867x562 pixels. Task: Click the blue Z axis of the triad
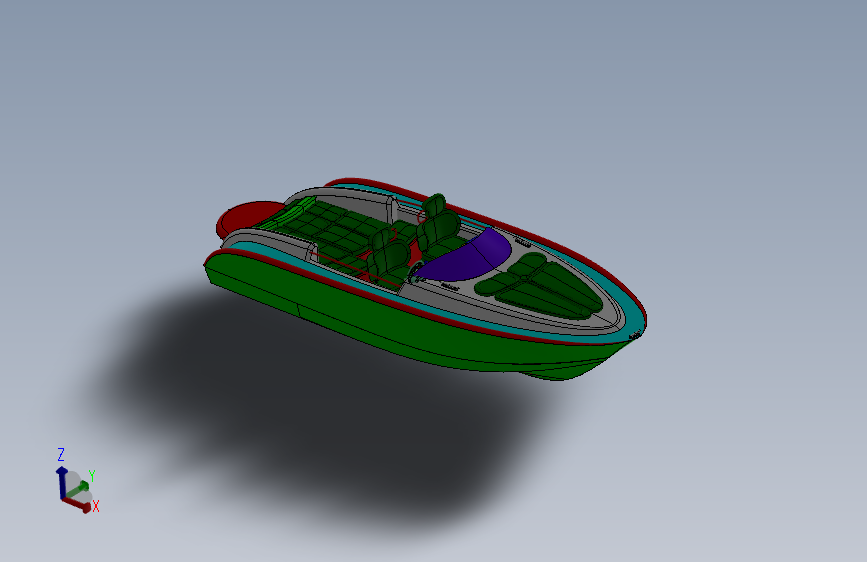[x=61, y=483]
